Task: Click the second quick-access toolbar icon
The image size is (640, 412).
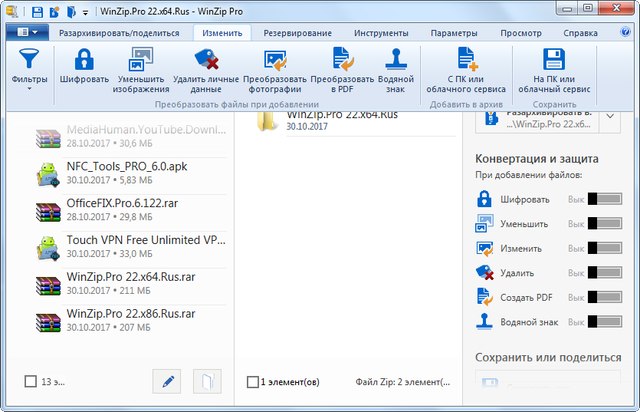Action: (54, 12)
